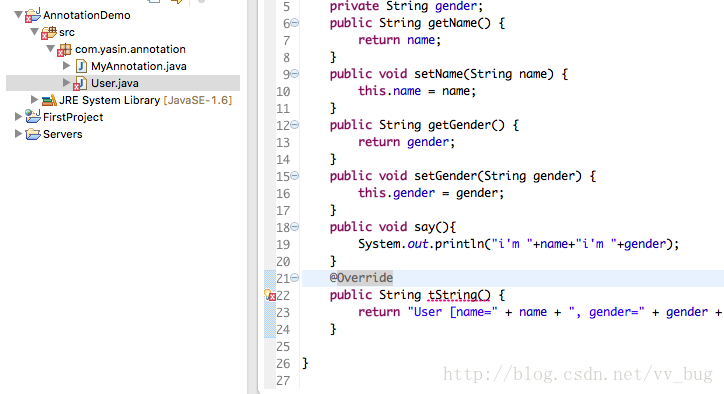Click 'return gender;' on line 13
Viewport: 724px width, 394px height.
point(406,142)
